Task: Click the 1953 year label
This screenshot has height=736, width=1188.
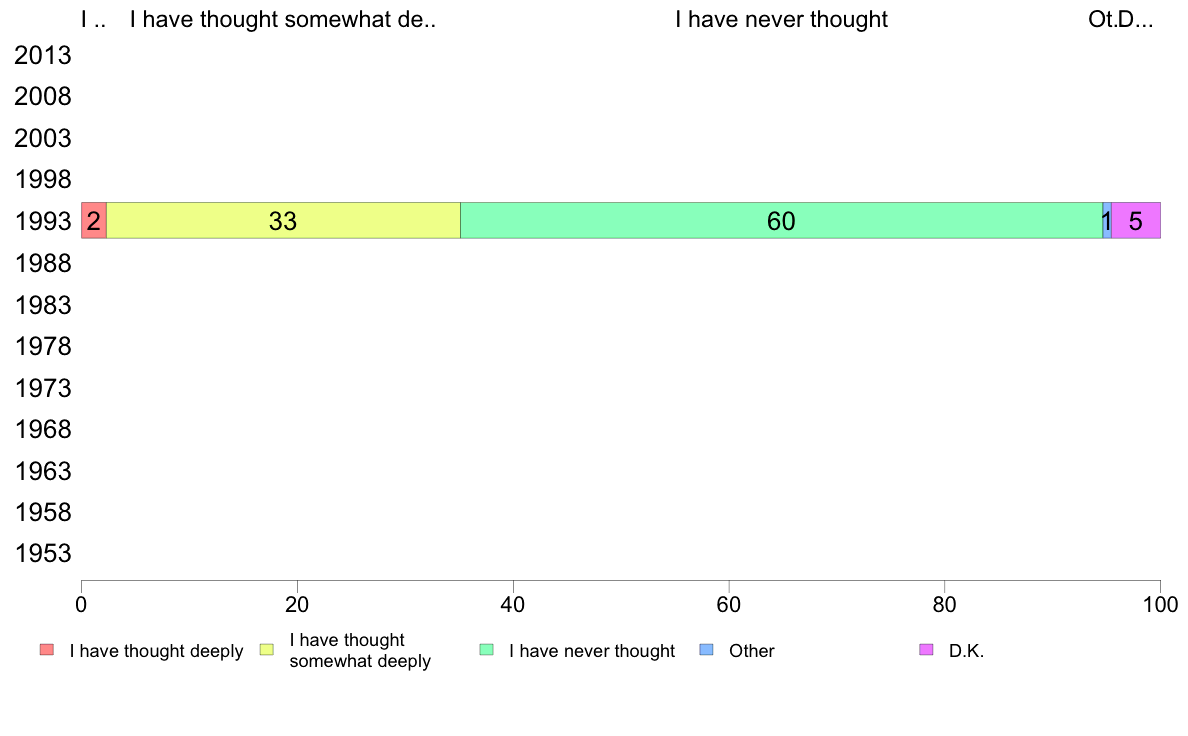Action: tap(43, 553)
